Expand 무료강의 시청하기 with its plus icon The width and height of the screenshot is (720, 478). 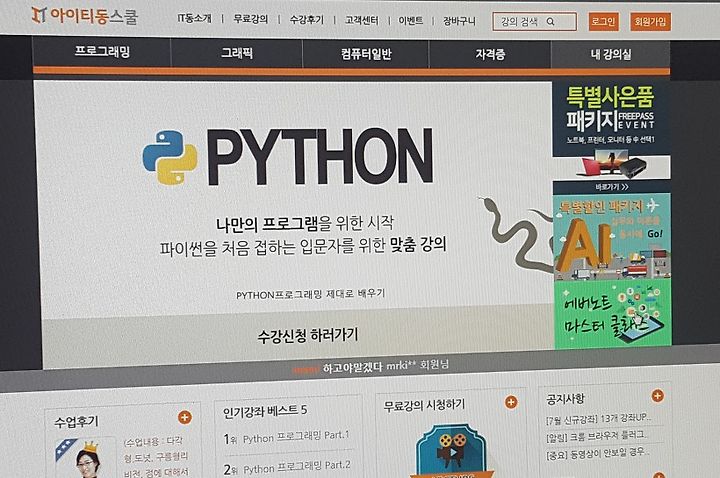click(511, 402)
